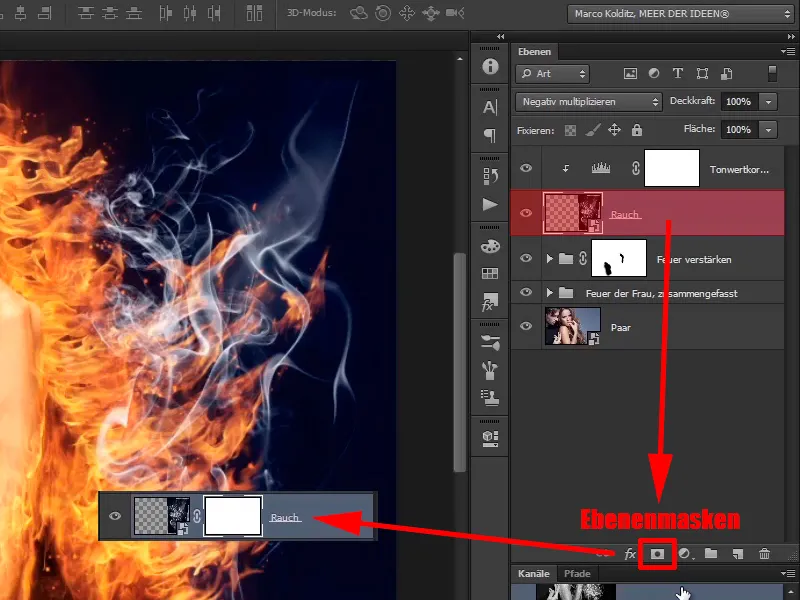Hide the Rauch layer in Layers panel

tap(526, 213)
